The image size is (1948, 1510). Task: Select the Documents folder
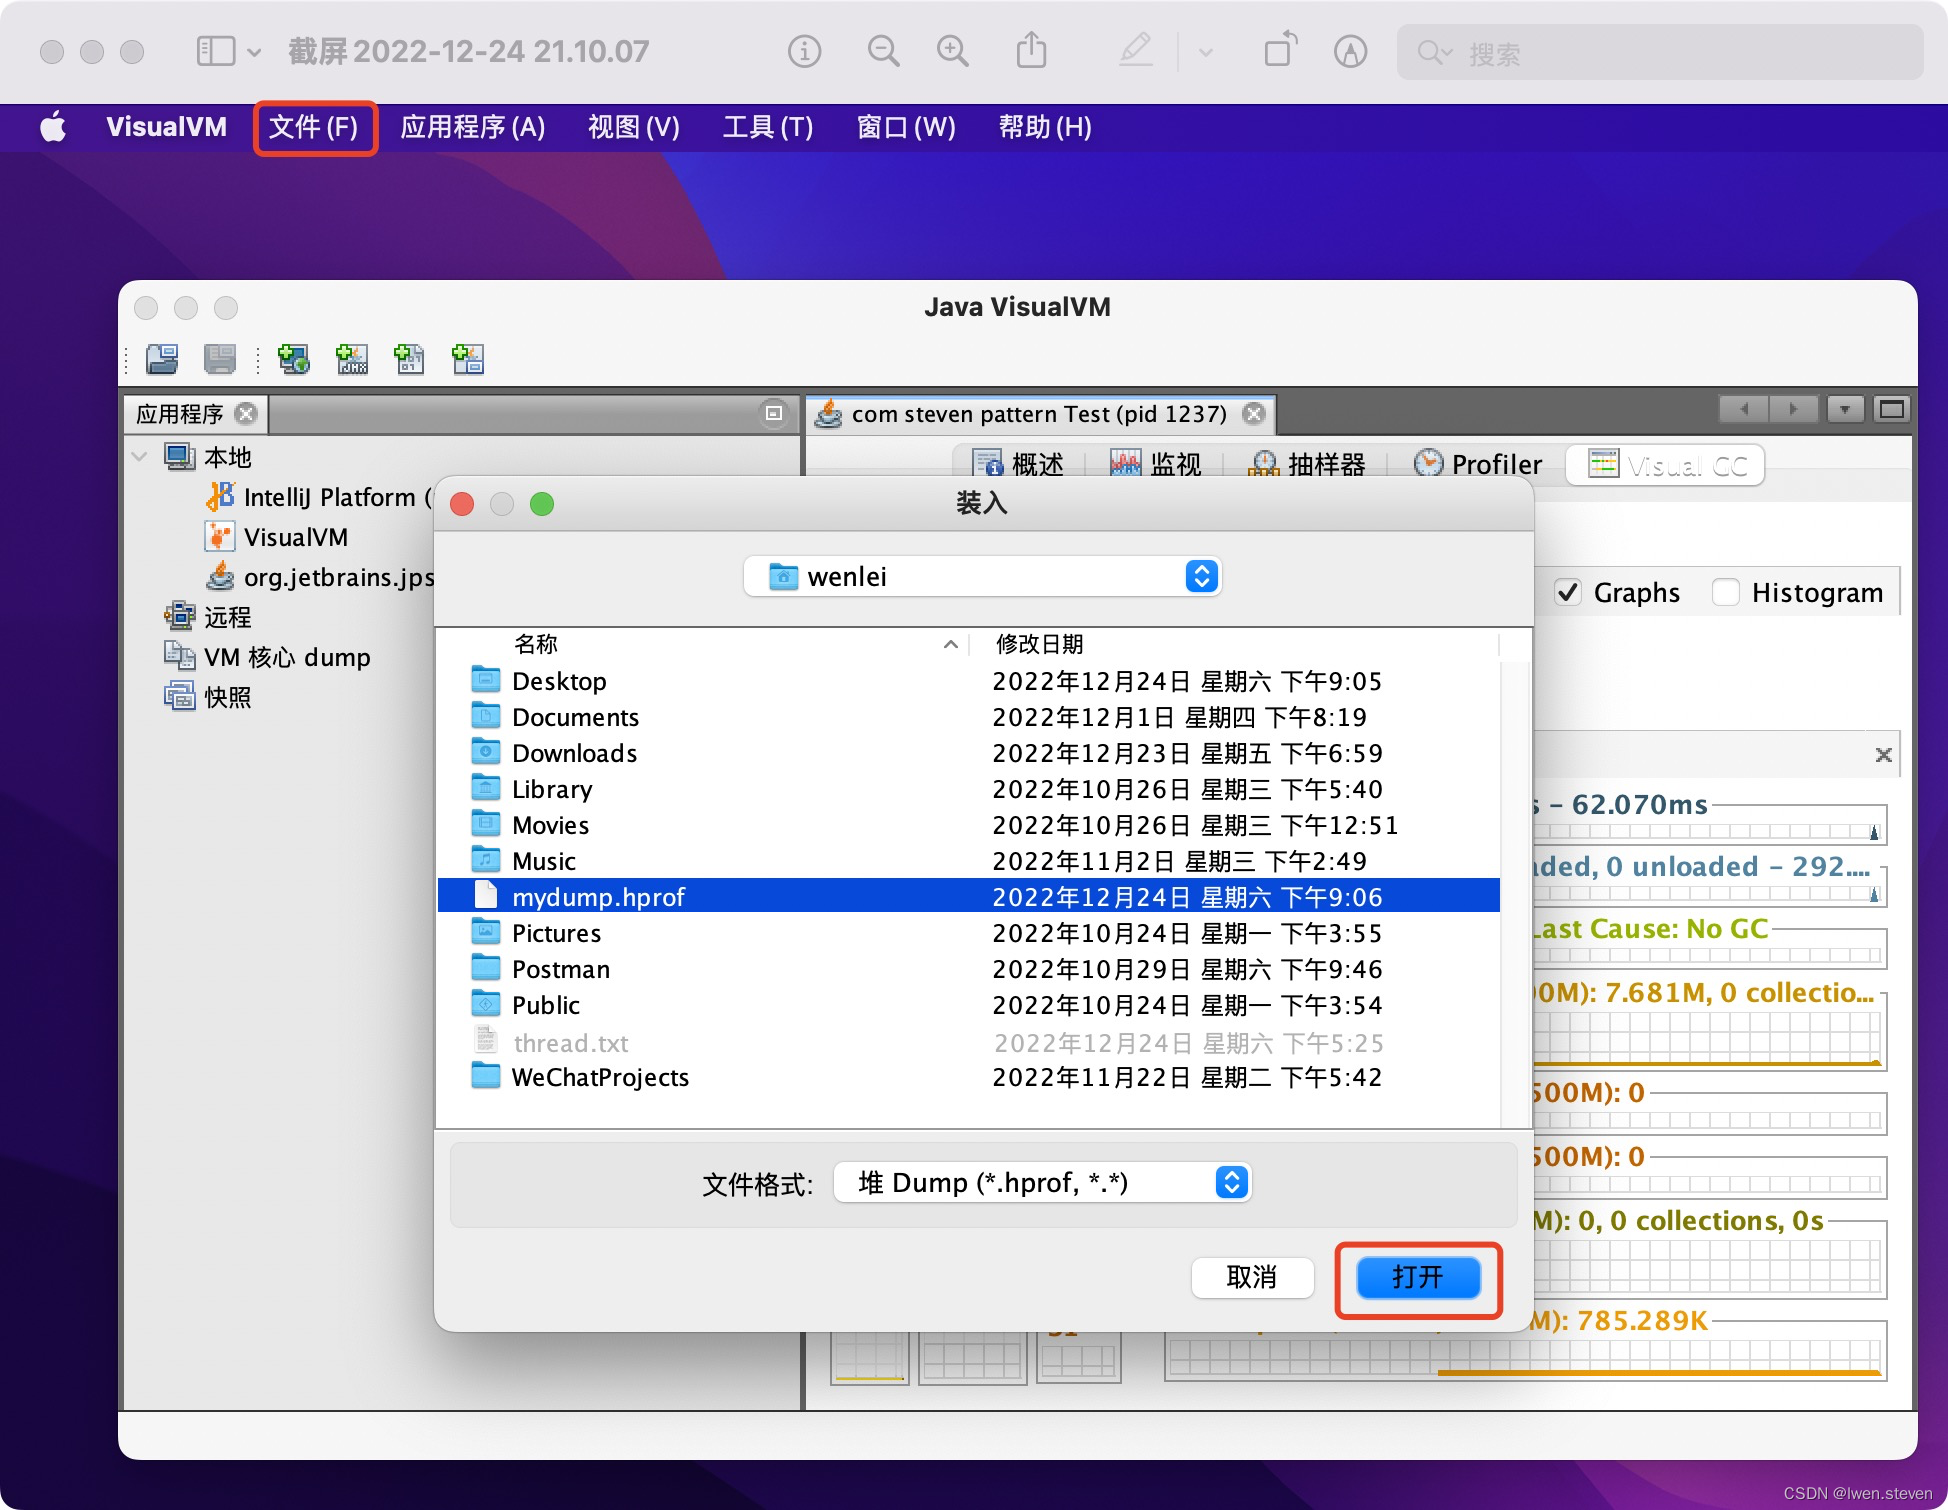[968, 717]
